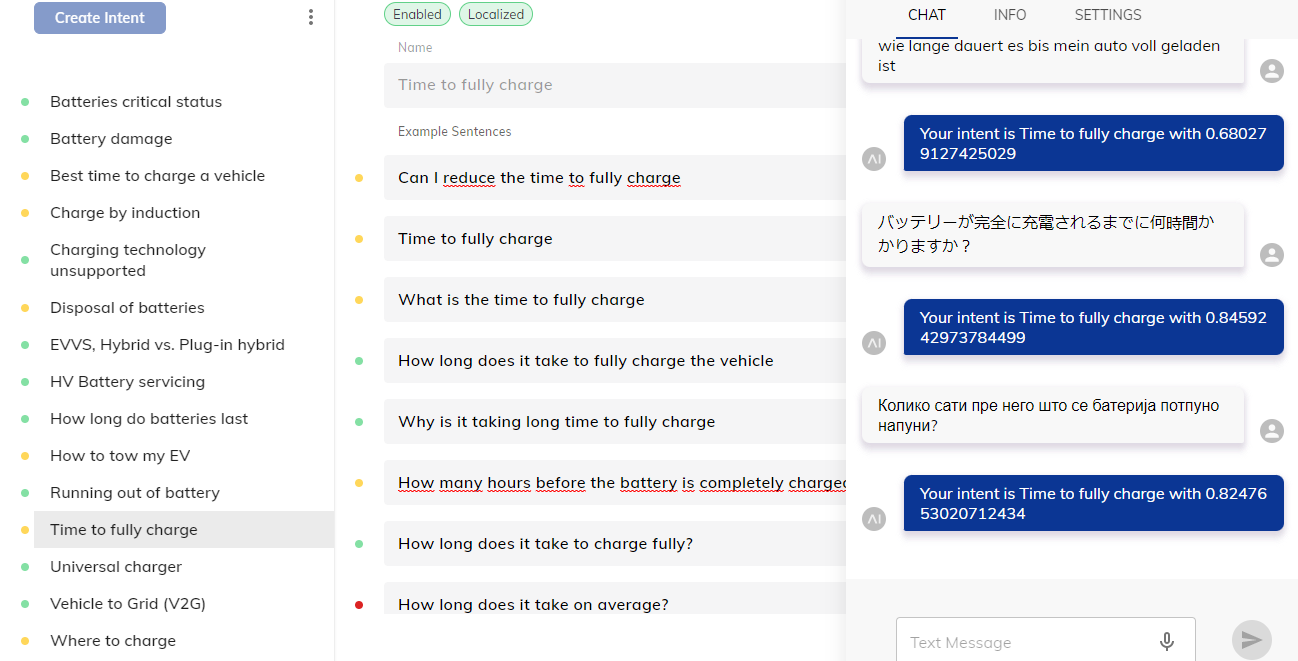Select the CHAT tab

[x=926, y=15]
